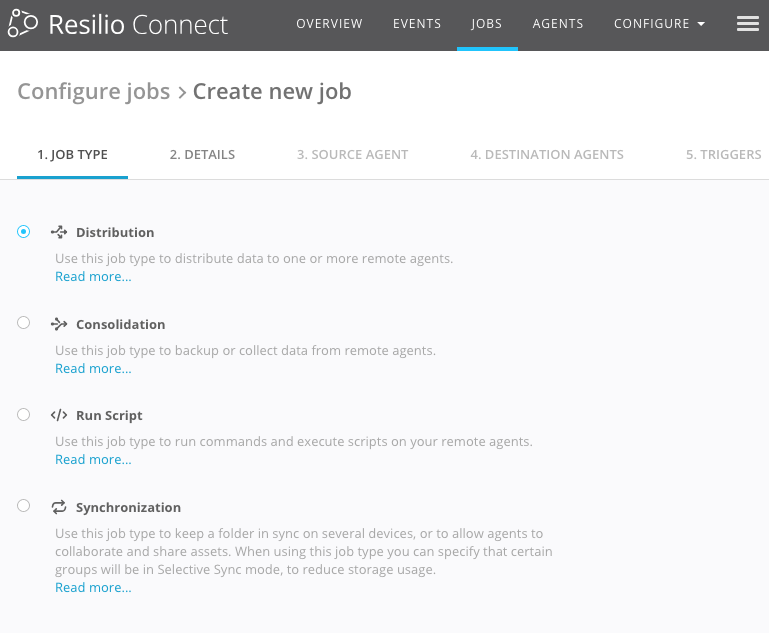
Task: Click the Resilio Connect logo icon
Action: click(23, 24)
